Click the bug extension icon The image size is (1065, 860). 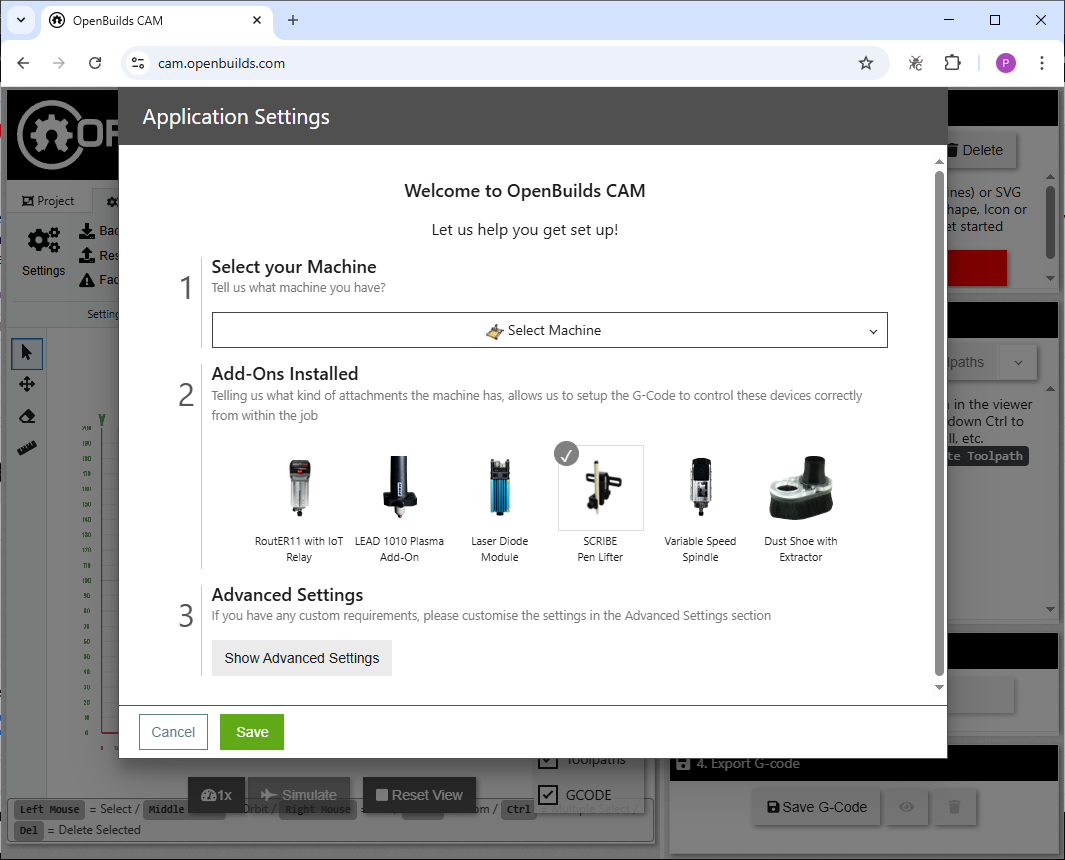click(x=916, y=63)
